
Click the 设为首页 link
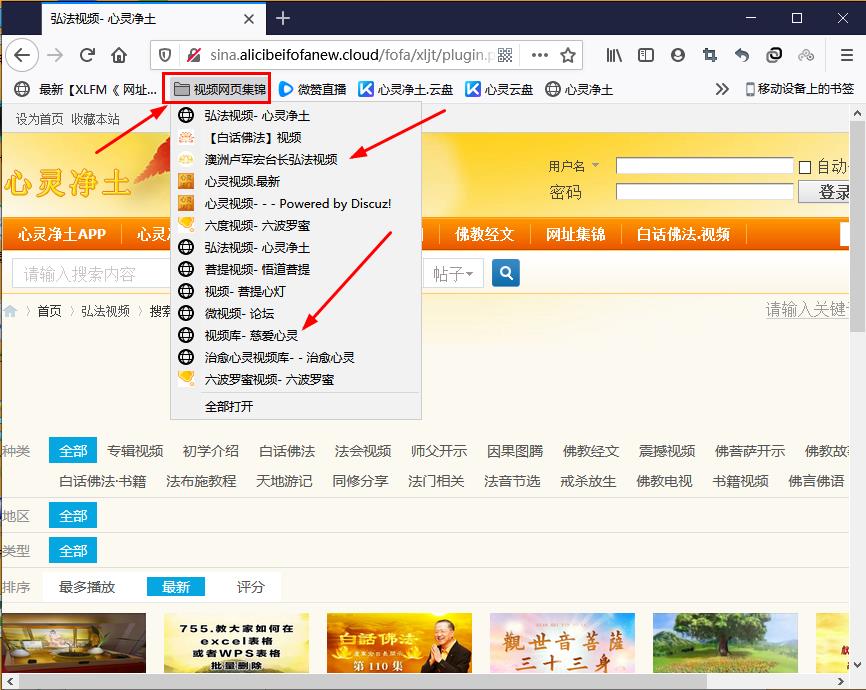pyautogui.click(x=40, y=119)
